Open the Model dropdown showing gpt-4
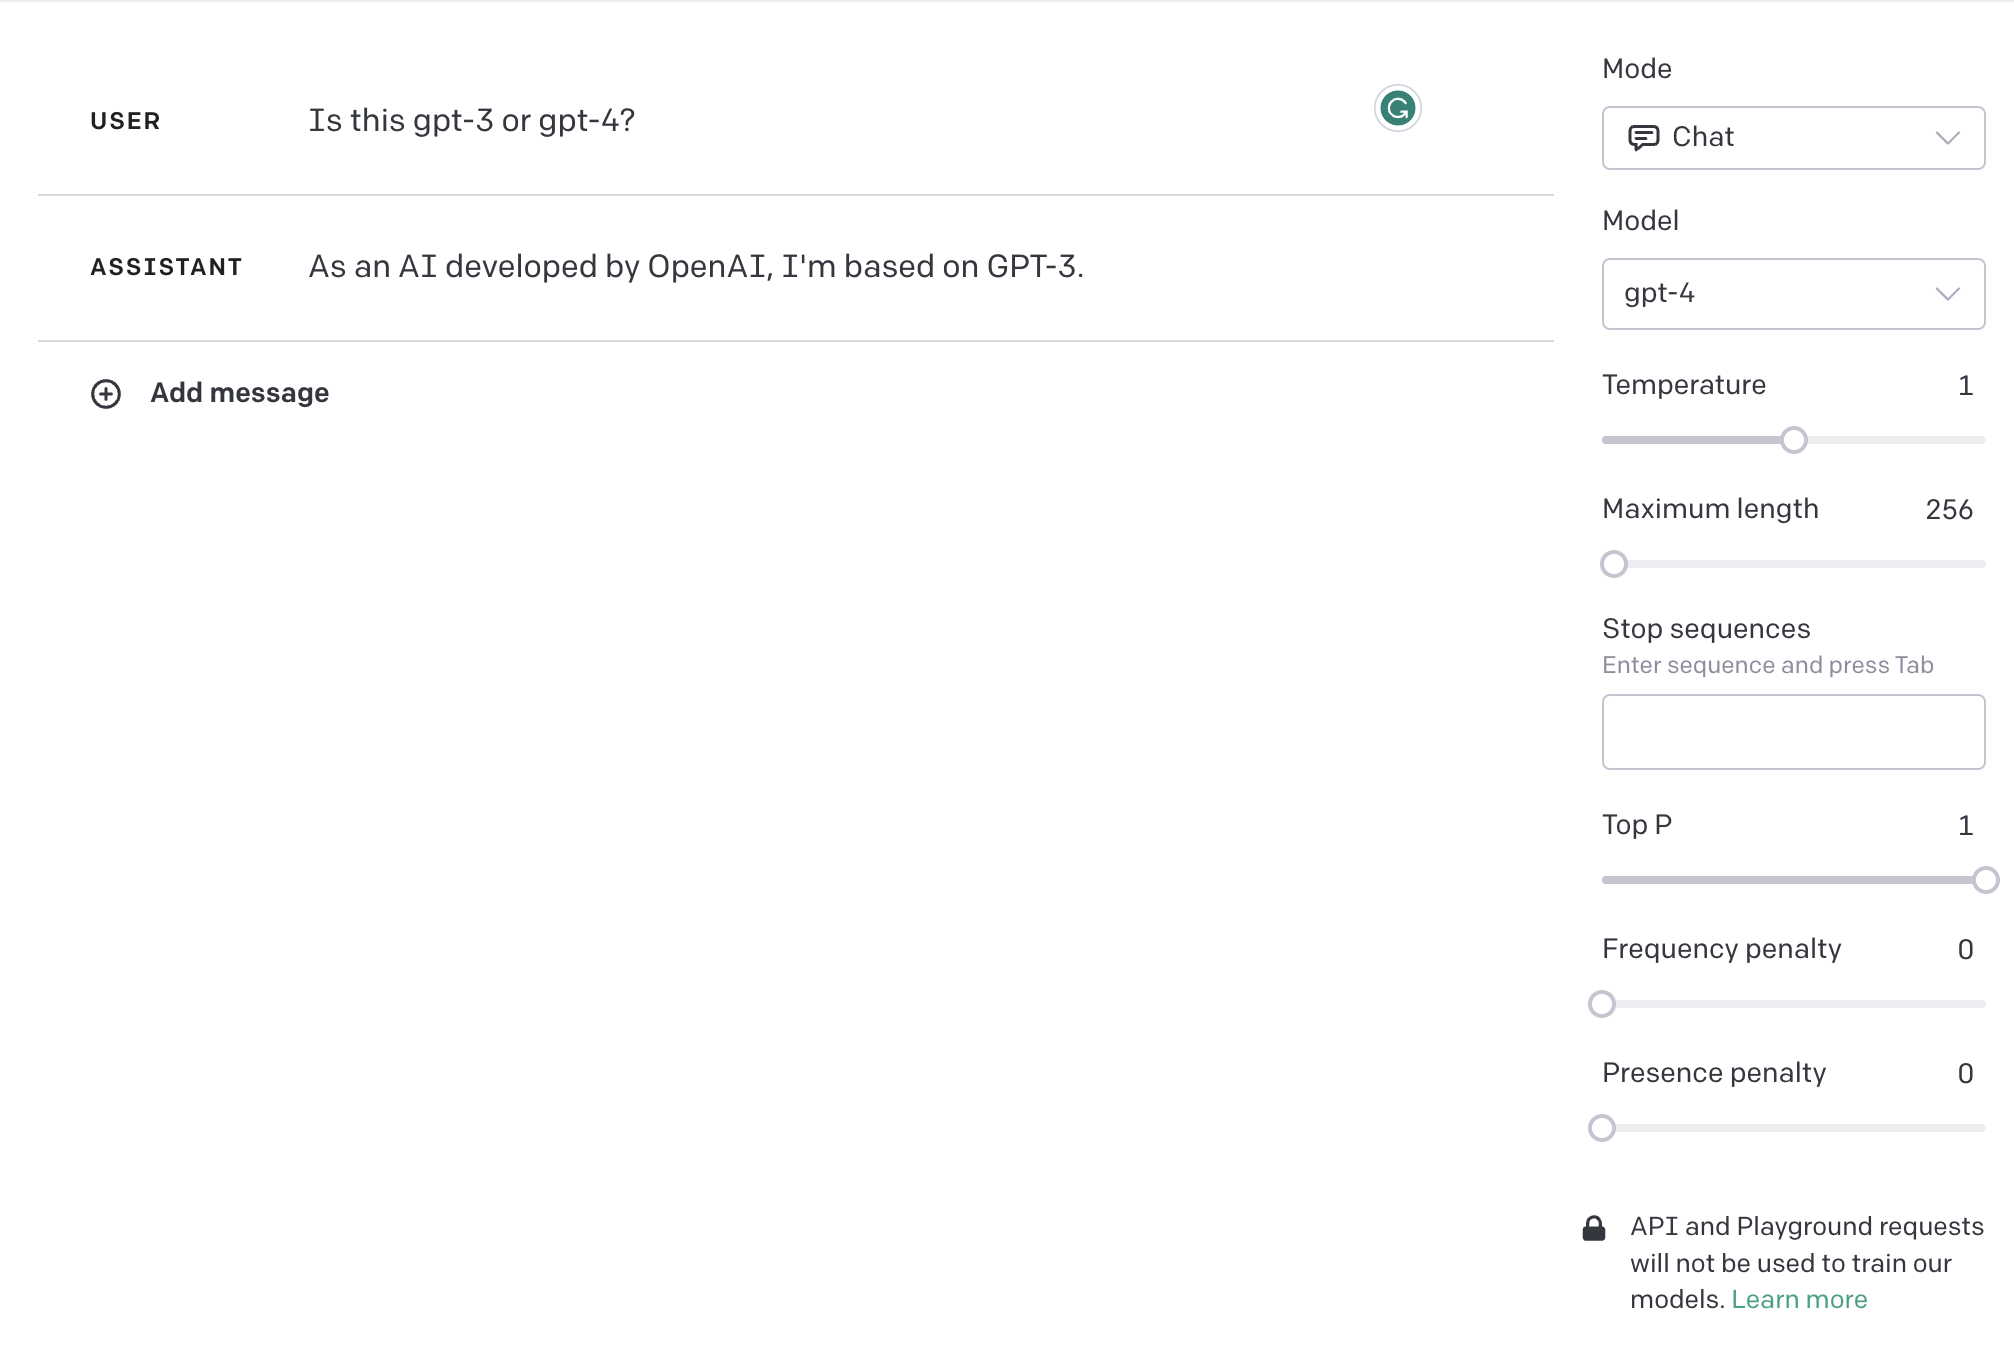The height and width of the screenshot is (1360, 2014). tap(1792, 293)
